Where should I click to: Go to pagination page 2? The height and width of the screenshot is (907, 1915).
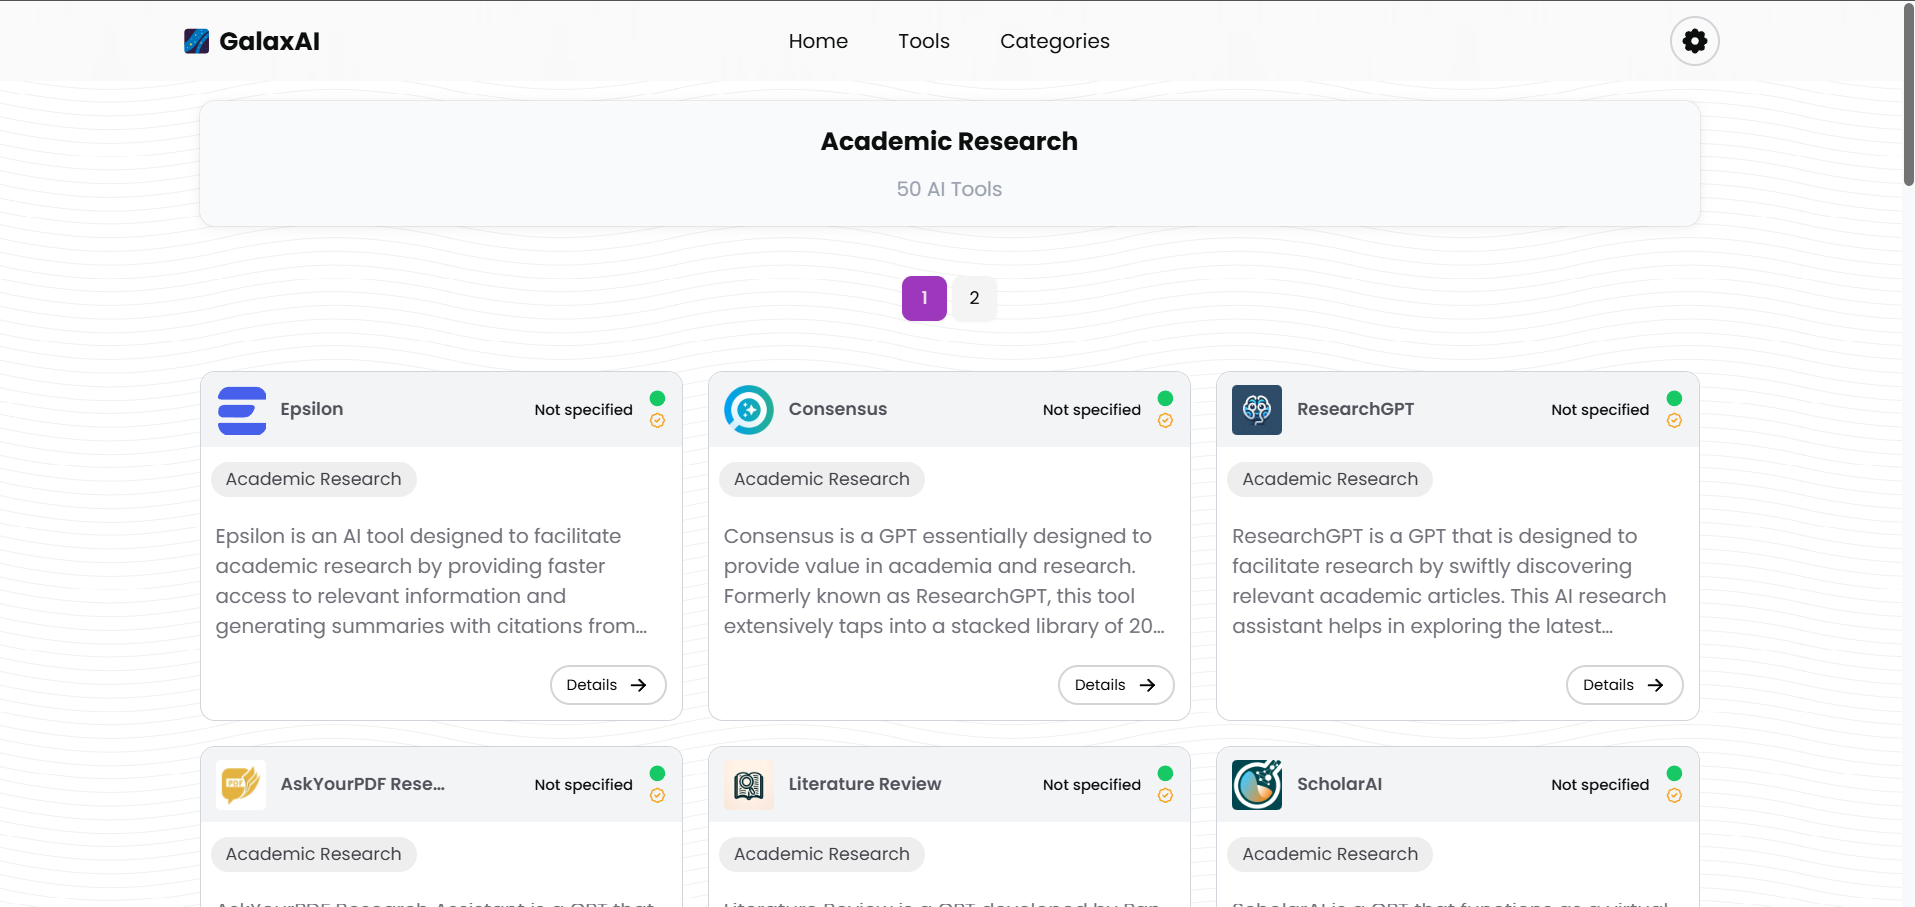tap(974, 298)
